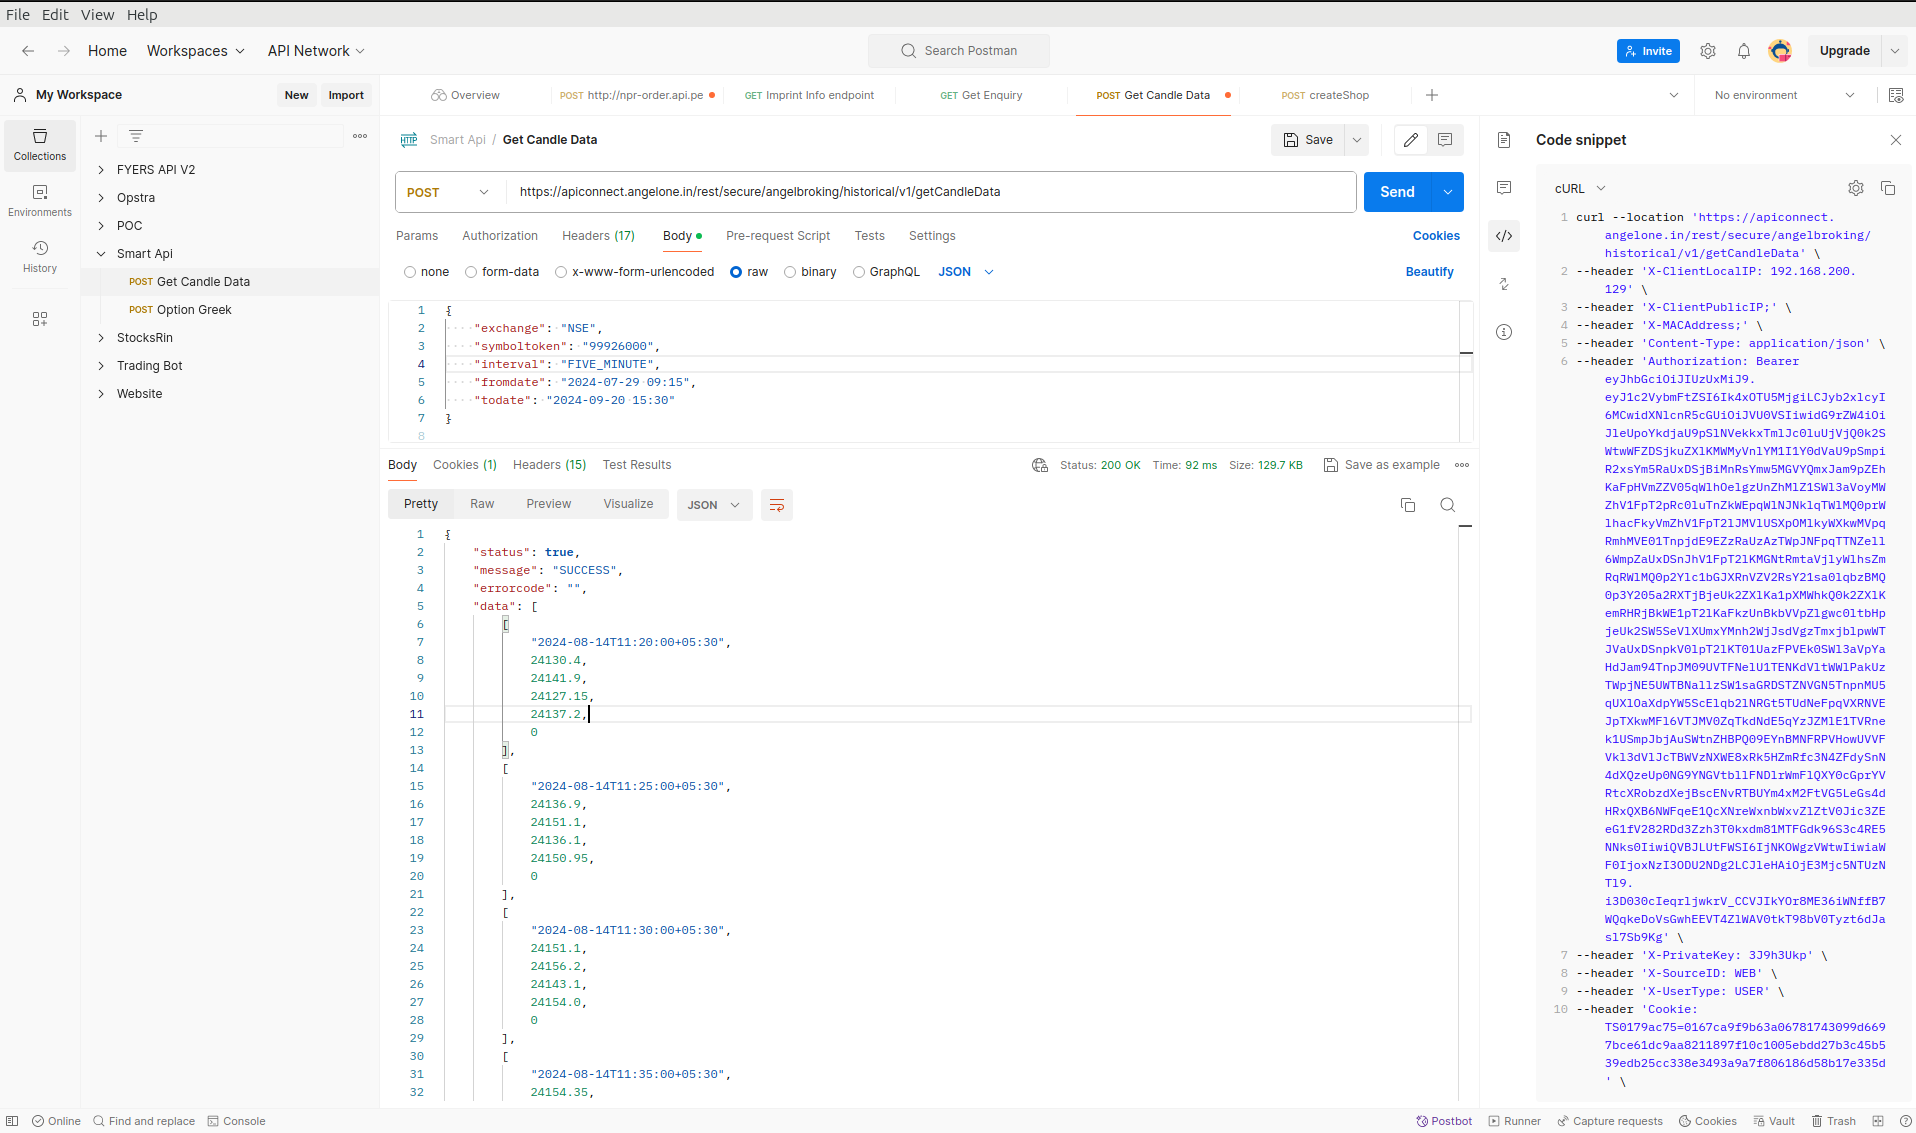The width and height of the screenshot is (1916, 1133).
Task: Open the Cookies link under Send
Action: coord(1436,236)
